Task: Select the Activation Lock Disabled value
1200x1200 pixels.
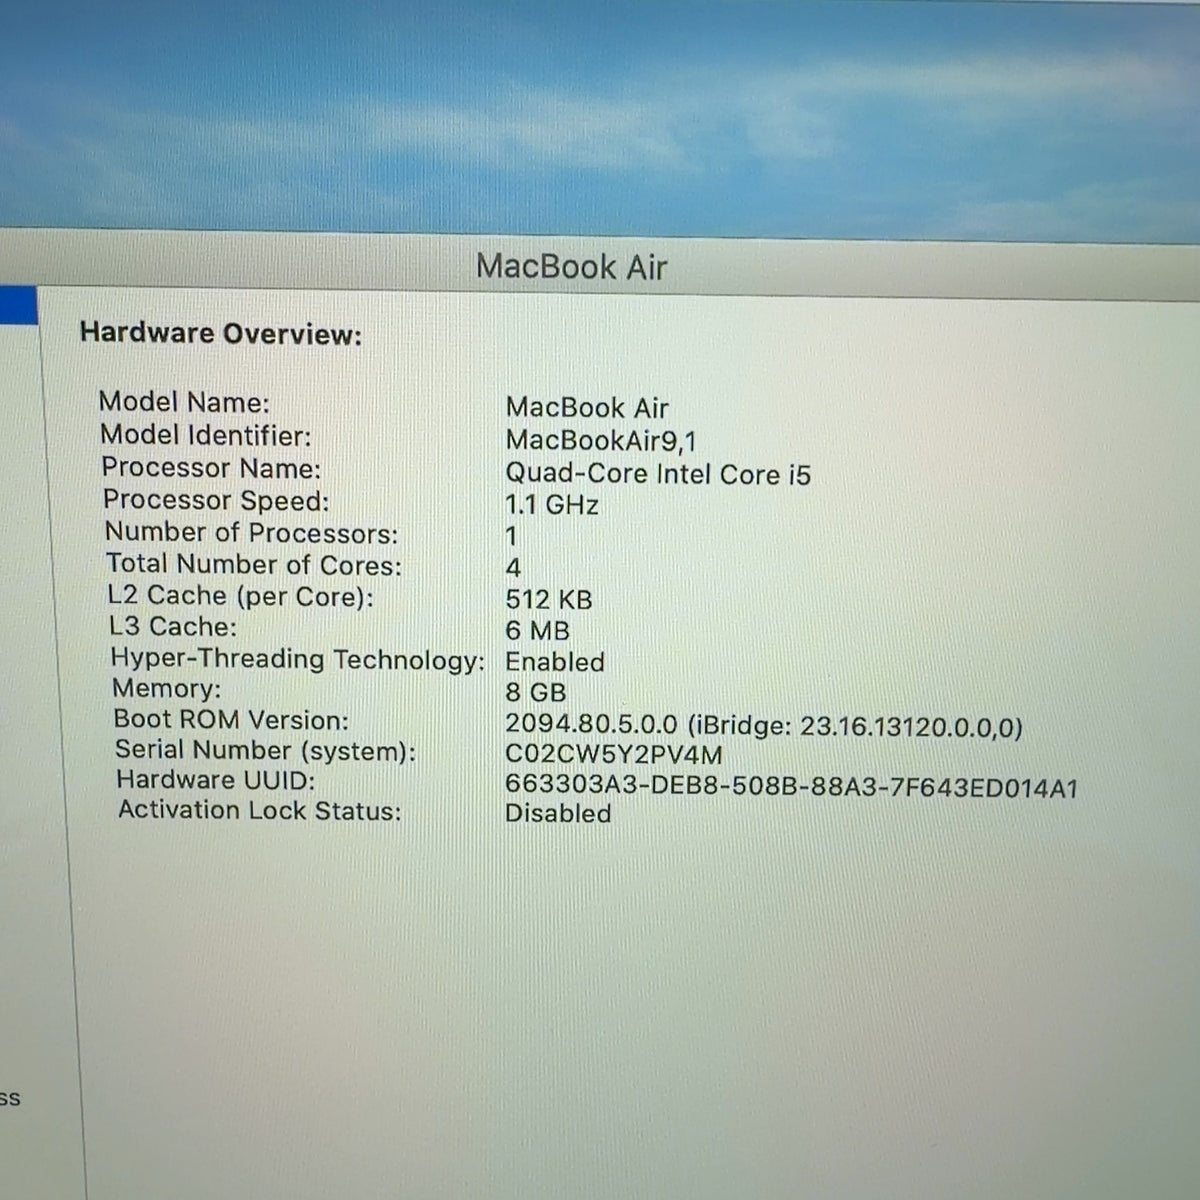Action: [x=558, y=813]
